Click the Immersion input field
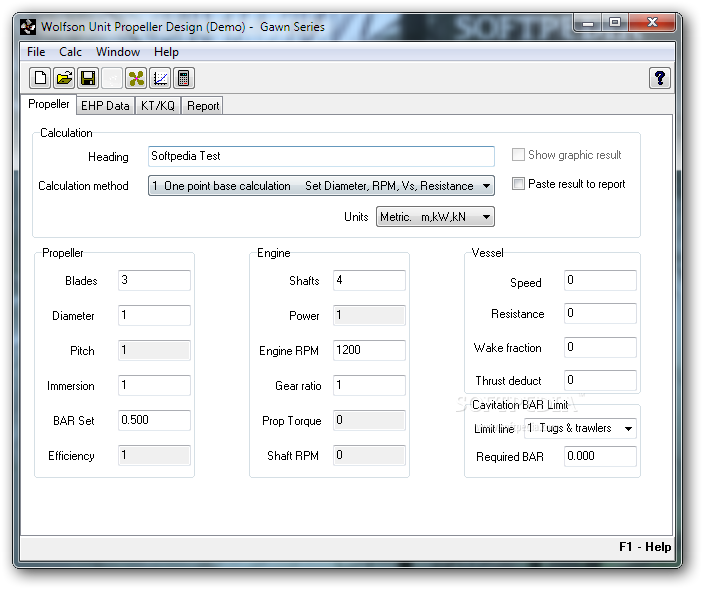The image size is (703, 589). [x=154, y=385]
